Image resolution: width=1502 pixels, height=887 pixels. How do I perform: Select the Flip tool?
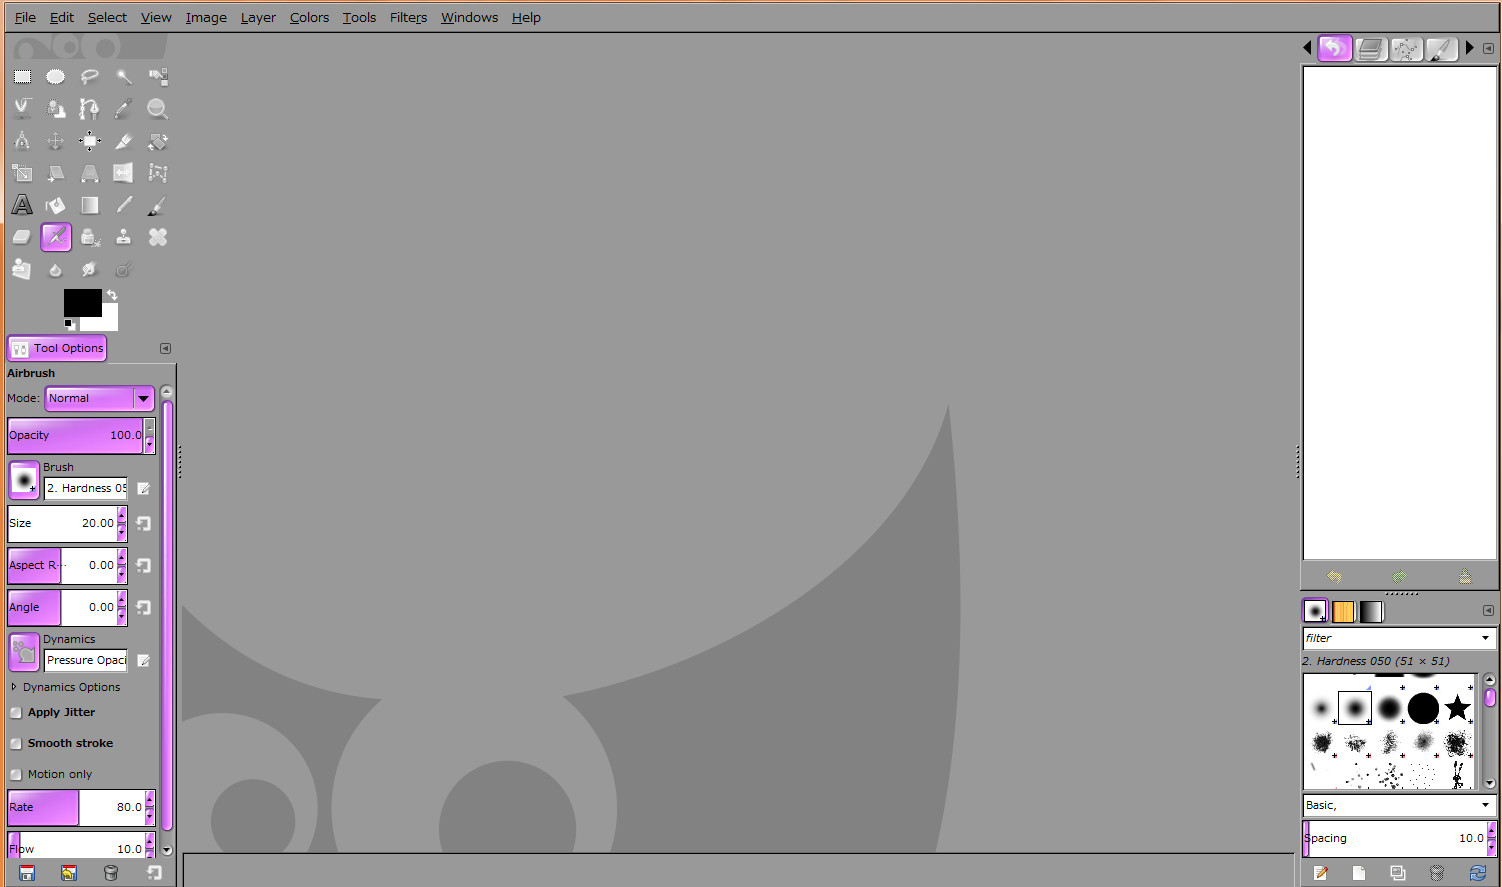click(x=124, y=173)
